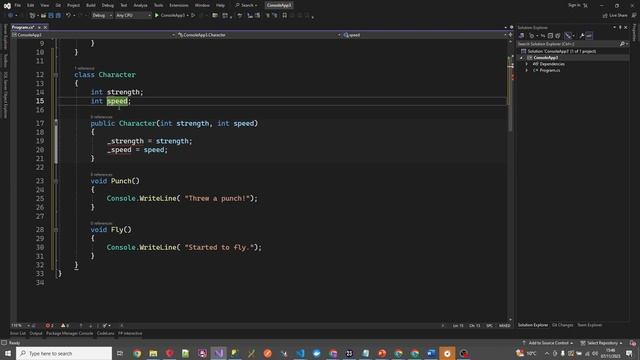Collapse the class Character code block

(56, 75)
